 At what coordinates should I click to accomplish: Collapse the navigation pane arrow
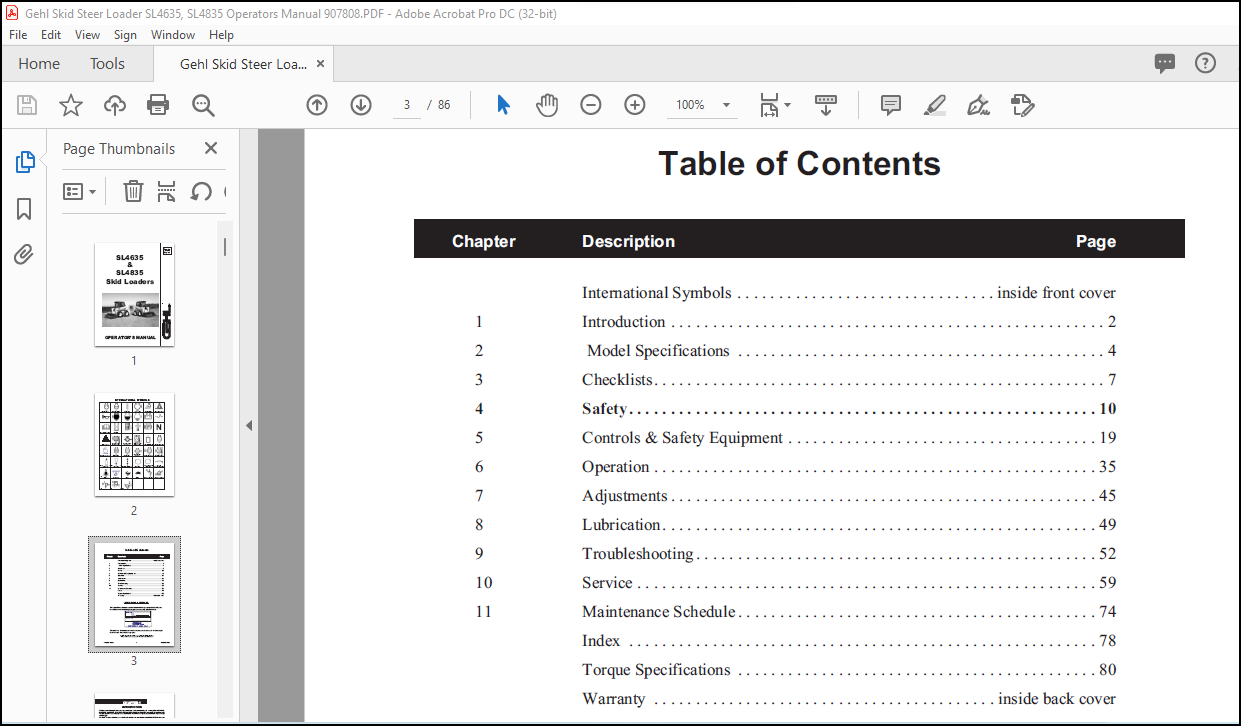249,425
